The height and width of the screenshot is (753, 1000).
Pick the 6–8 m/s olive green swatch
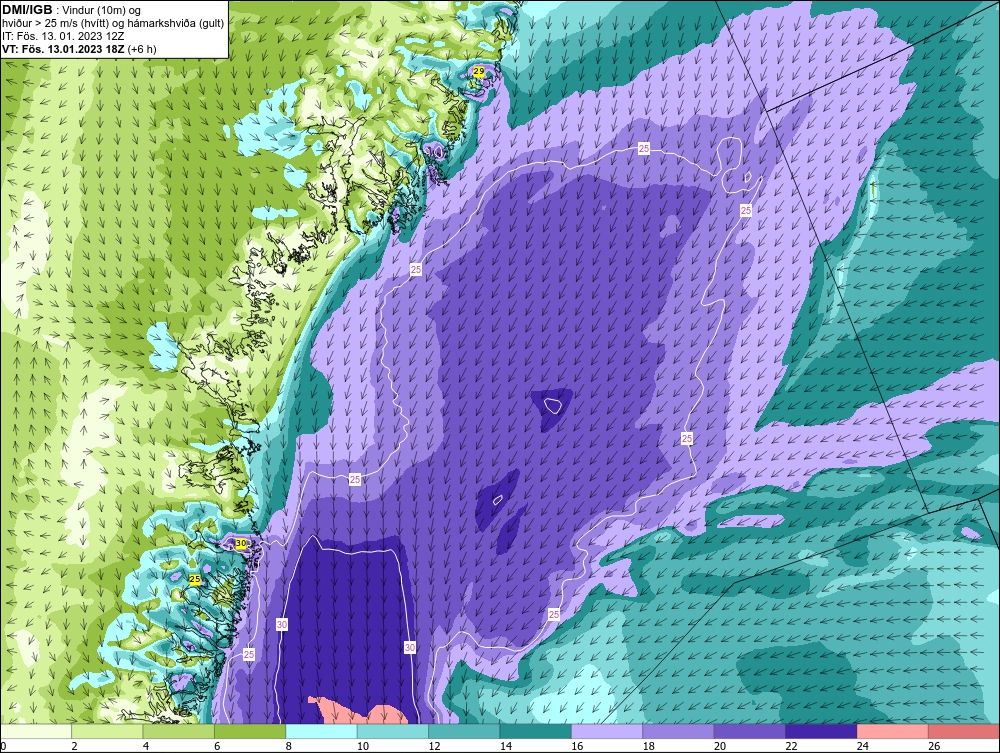[x=250, y=731]
